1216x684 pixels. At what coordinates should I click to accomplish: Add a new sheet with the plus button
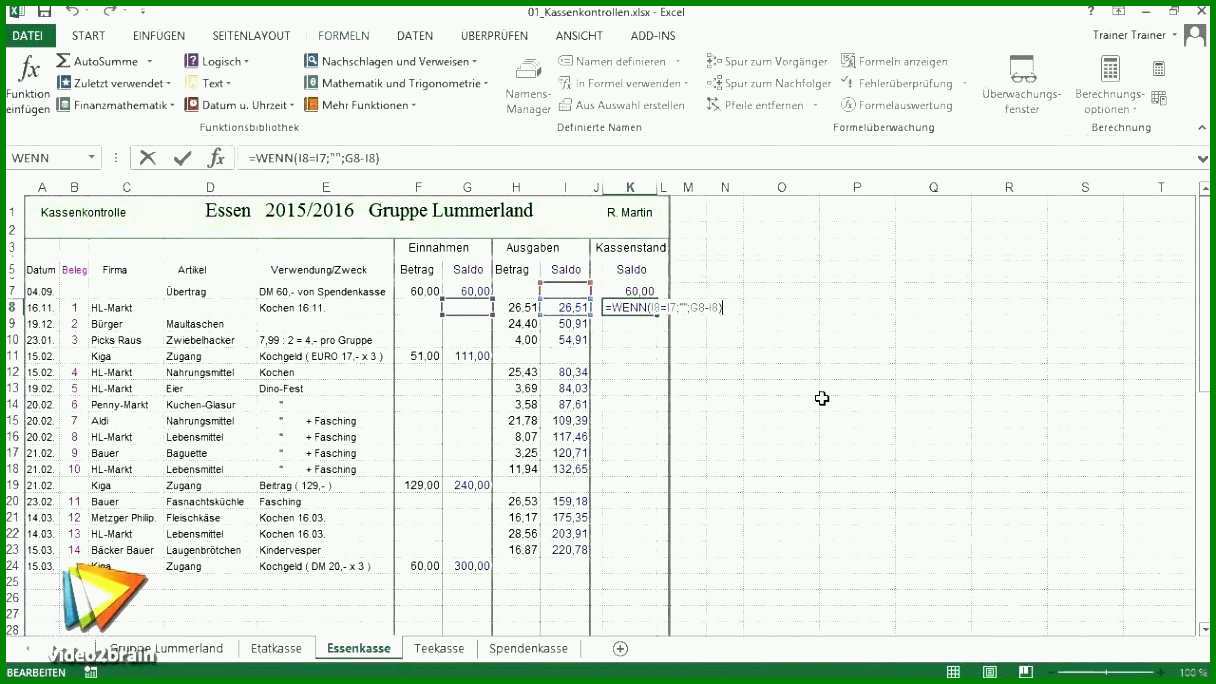pos(620,648)
